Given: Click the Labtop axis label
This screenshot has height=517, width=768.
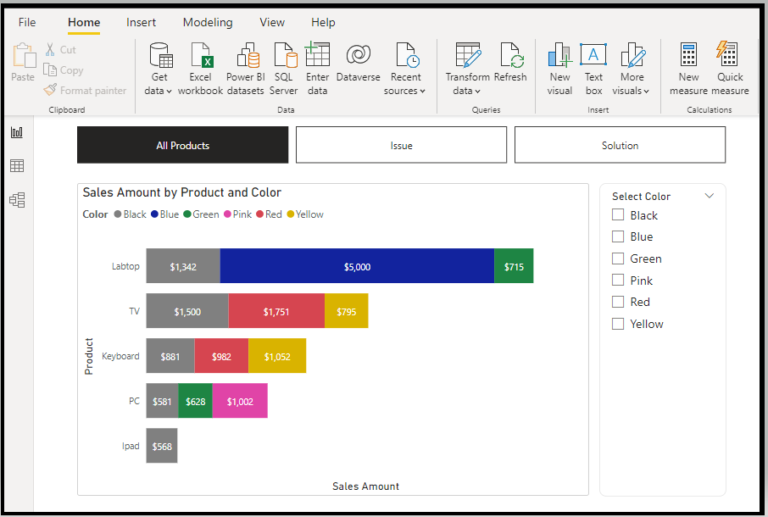Looking at the screenshot, I should tap(125, 266).
